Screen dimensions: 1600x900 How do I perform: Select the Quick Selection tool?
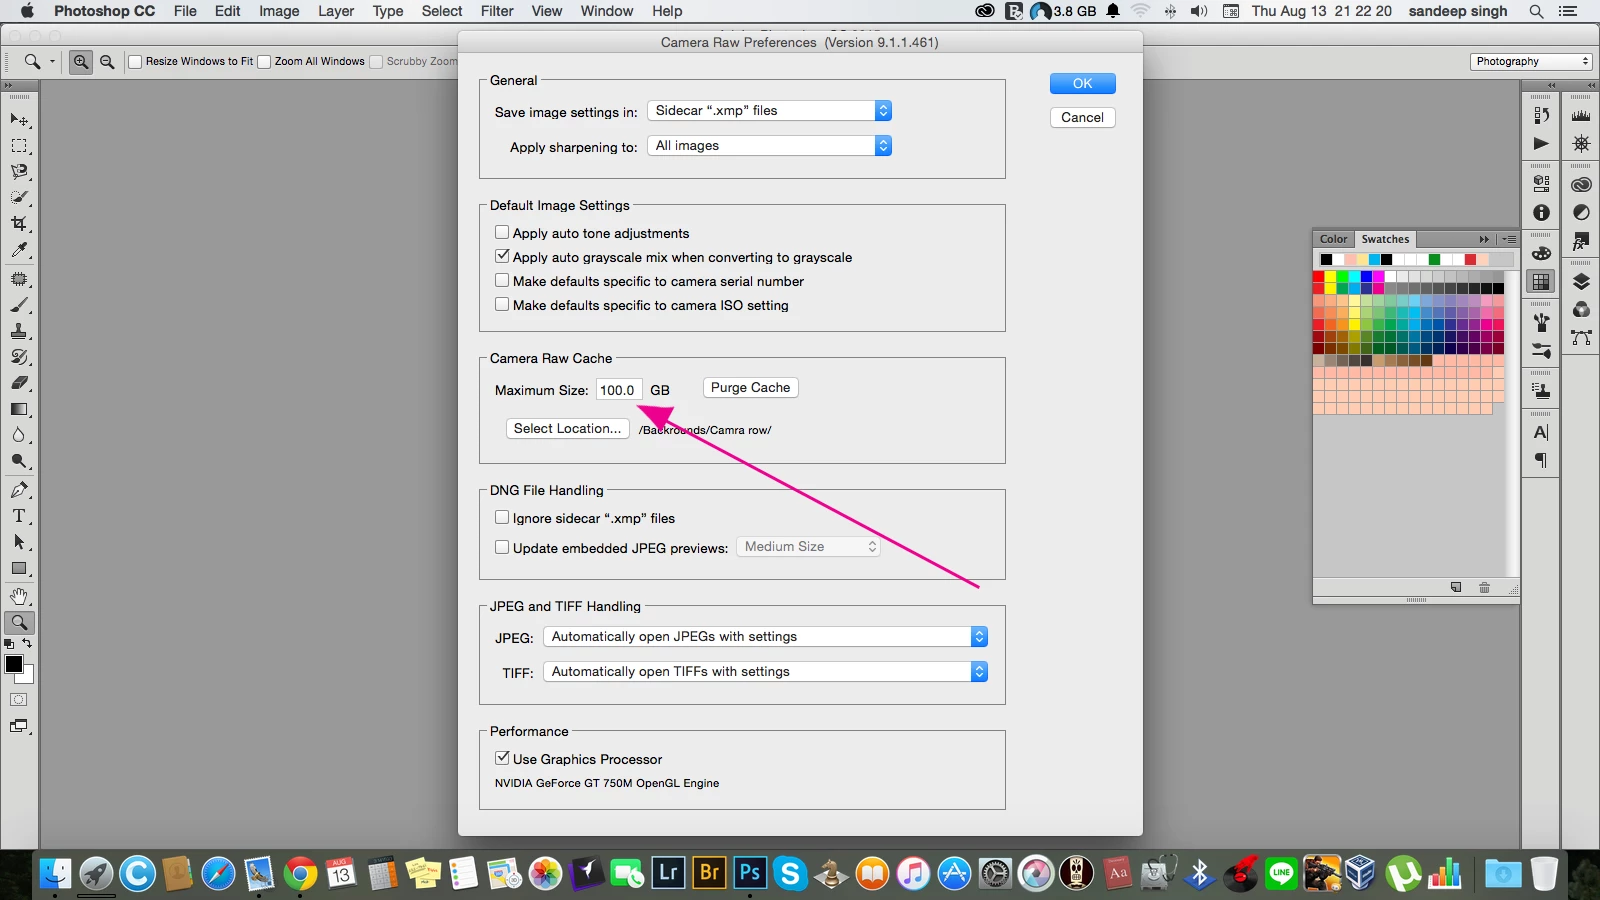19,198
